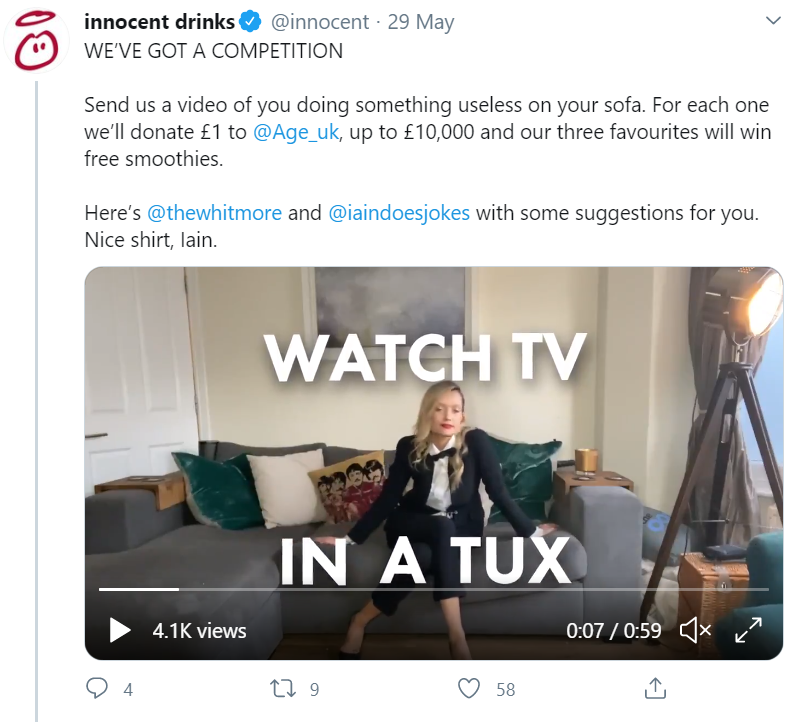Visit the @iaindoesjokes profile link
This screenshot has width=802, height=728.
tap(399, 213)
